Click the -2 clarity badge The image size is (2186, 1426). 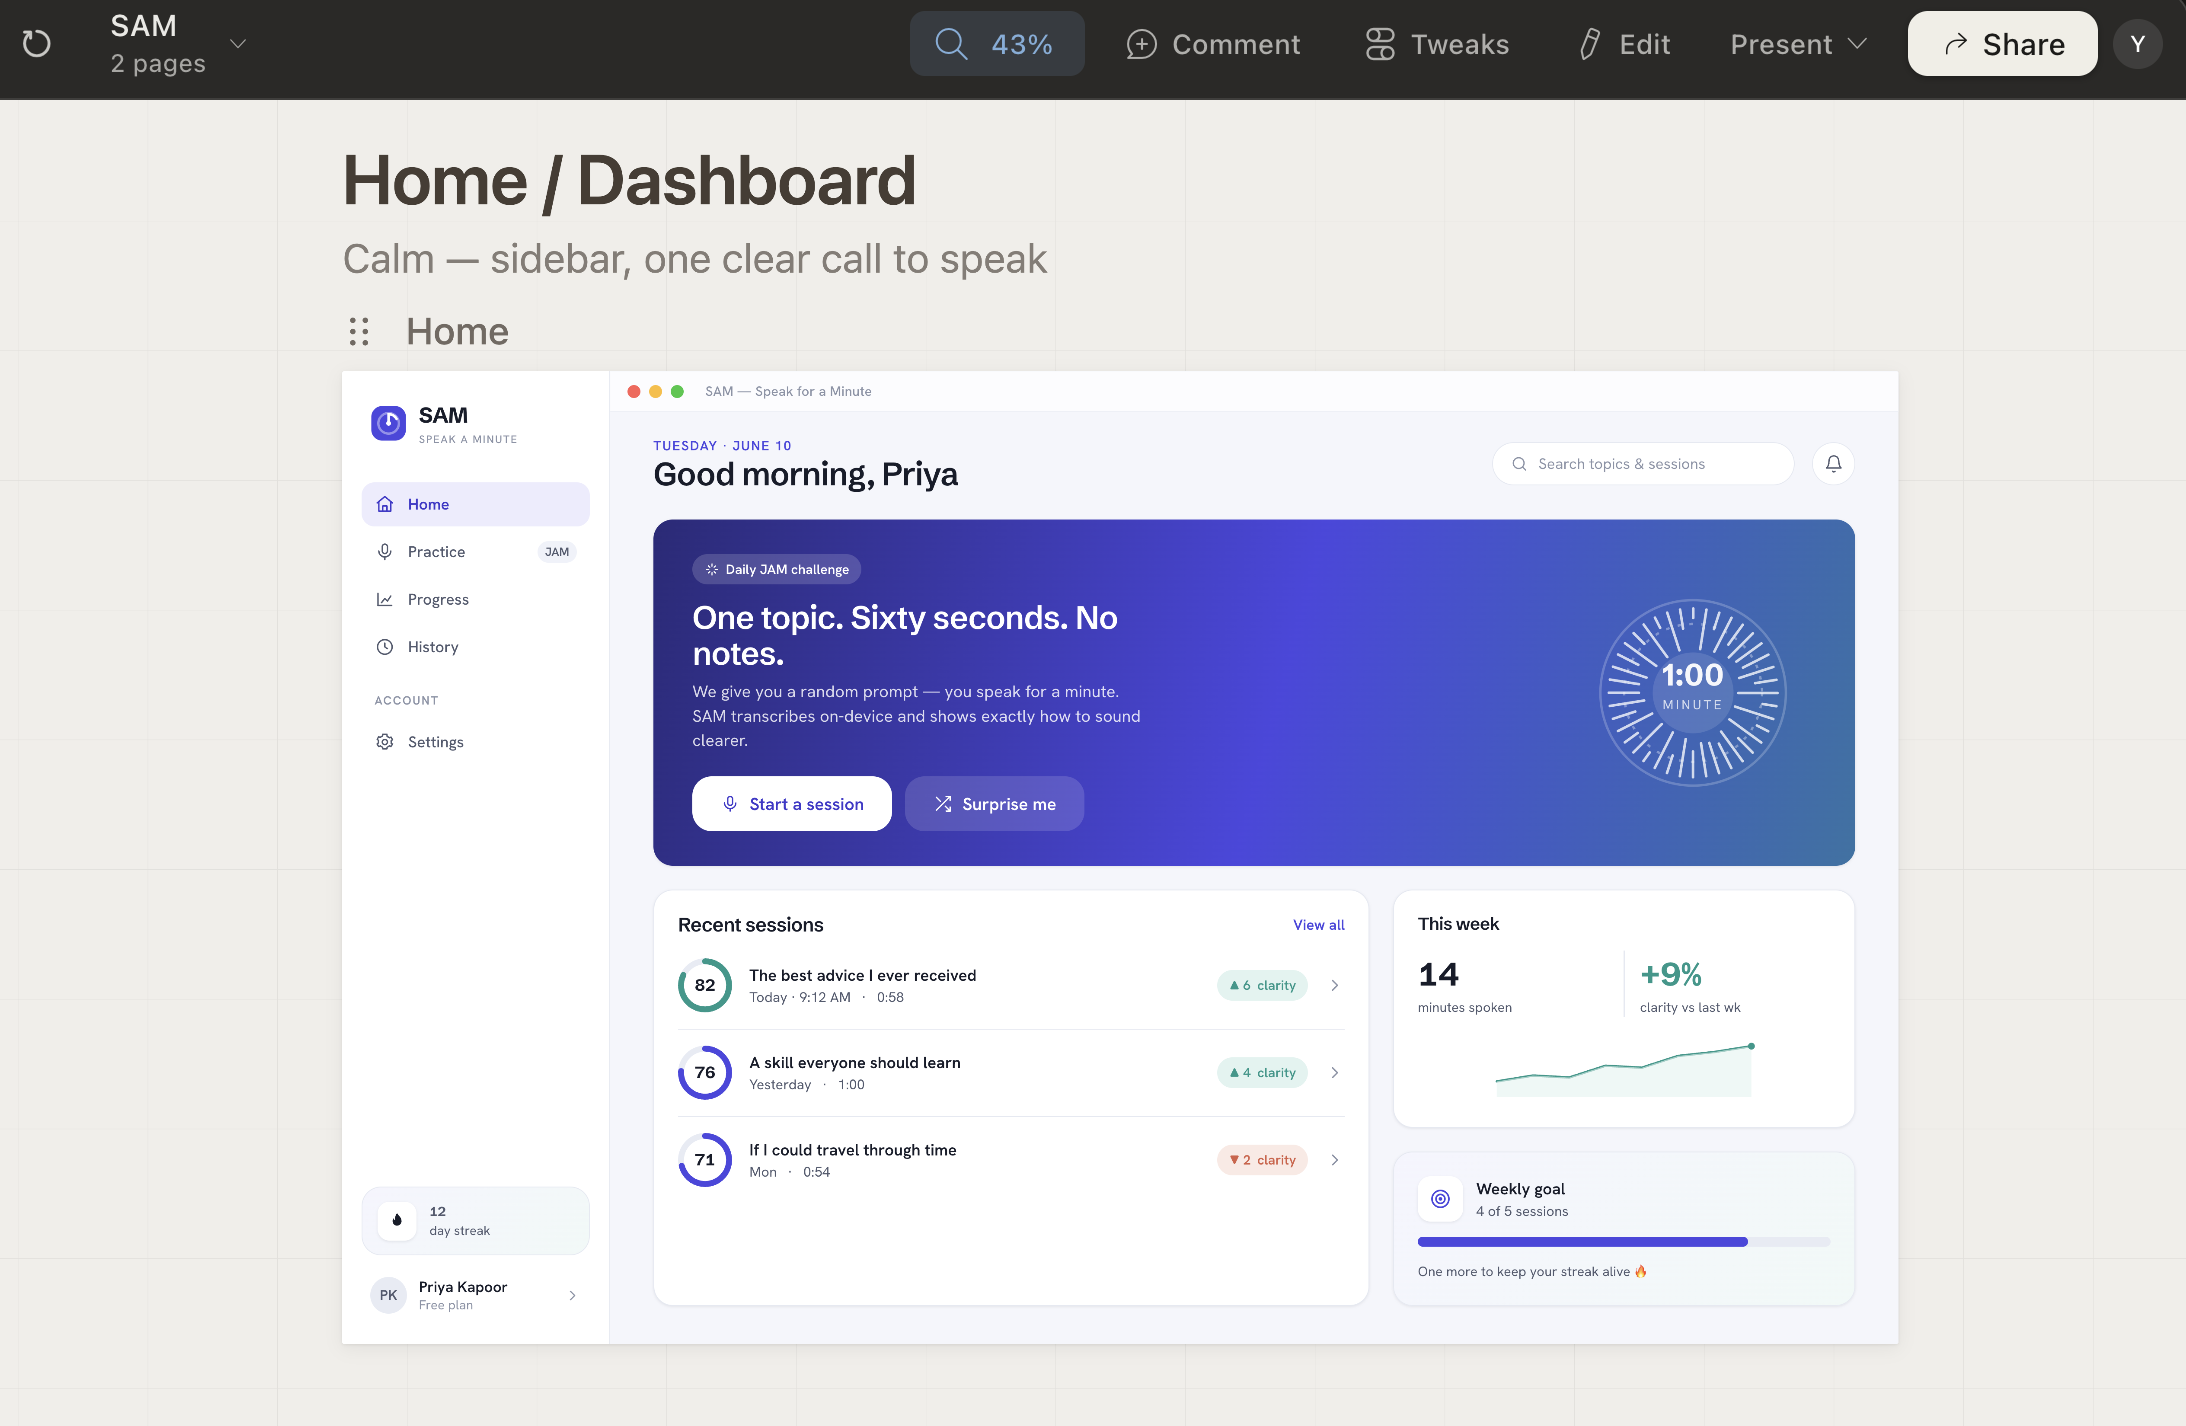(x=1262, y=1160)
